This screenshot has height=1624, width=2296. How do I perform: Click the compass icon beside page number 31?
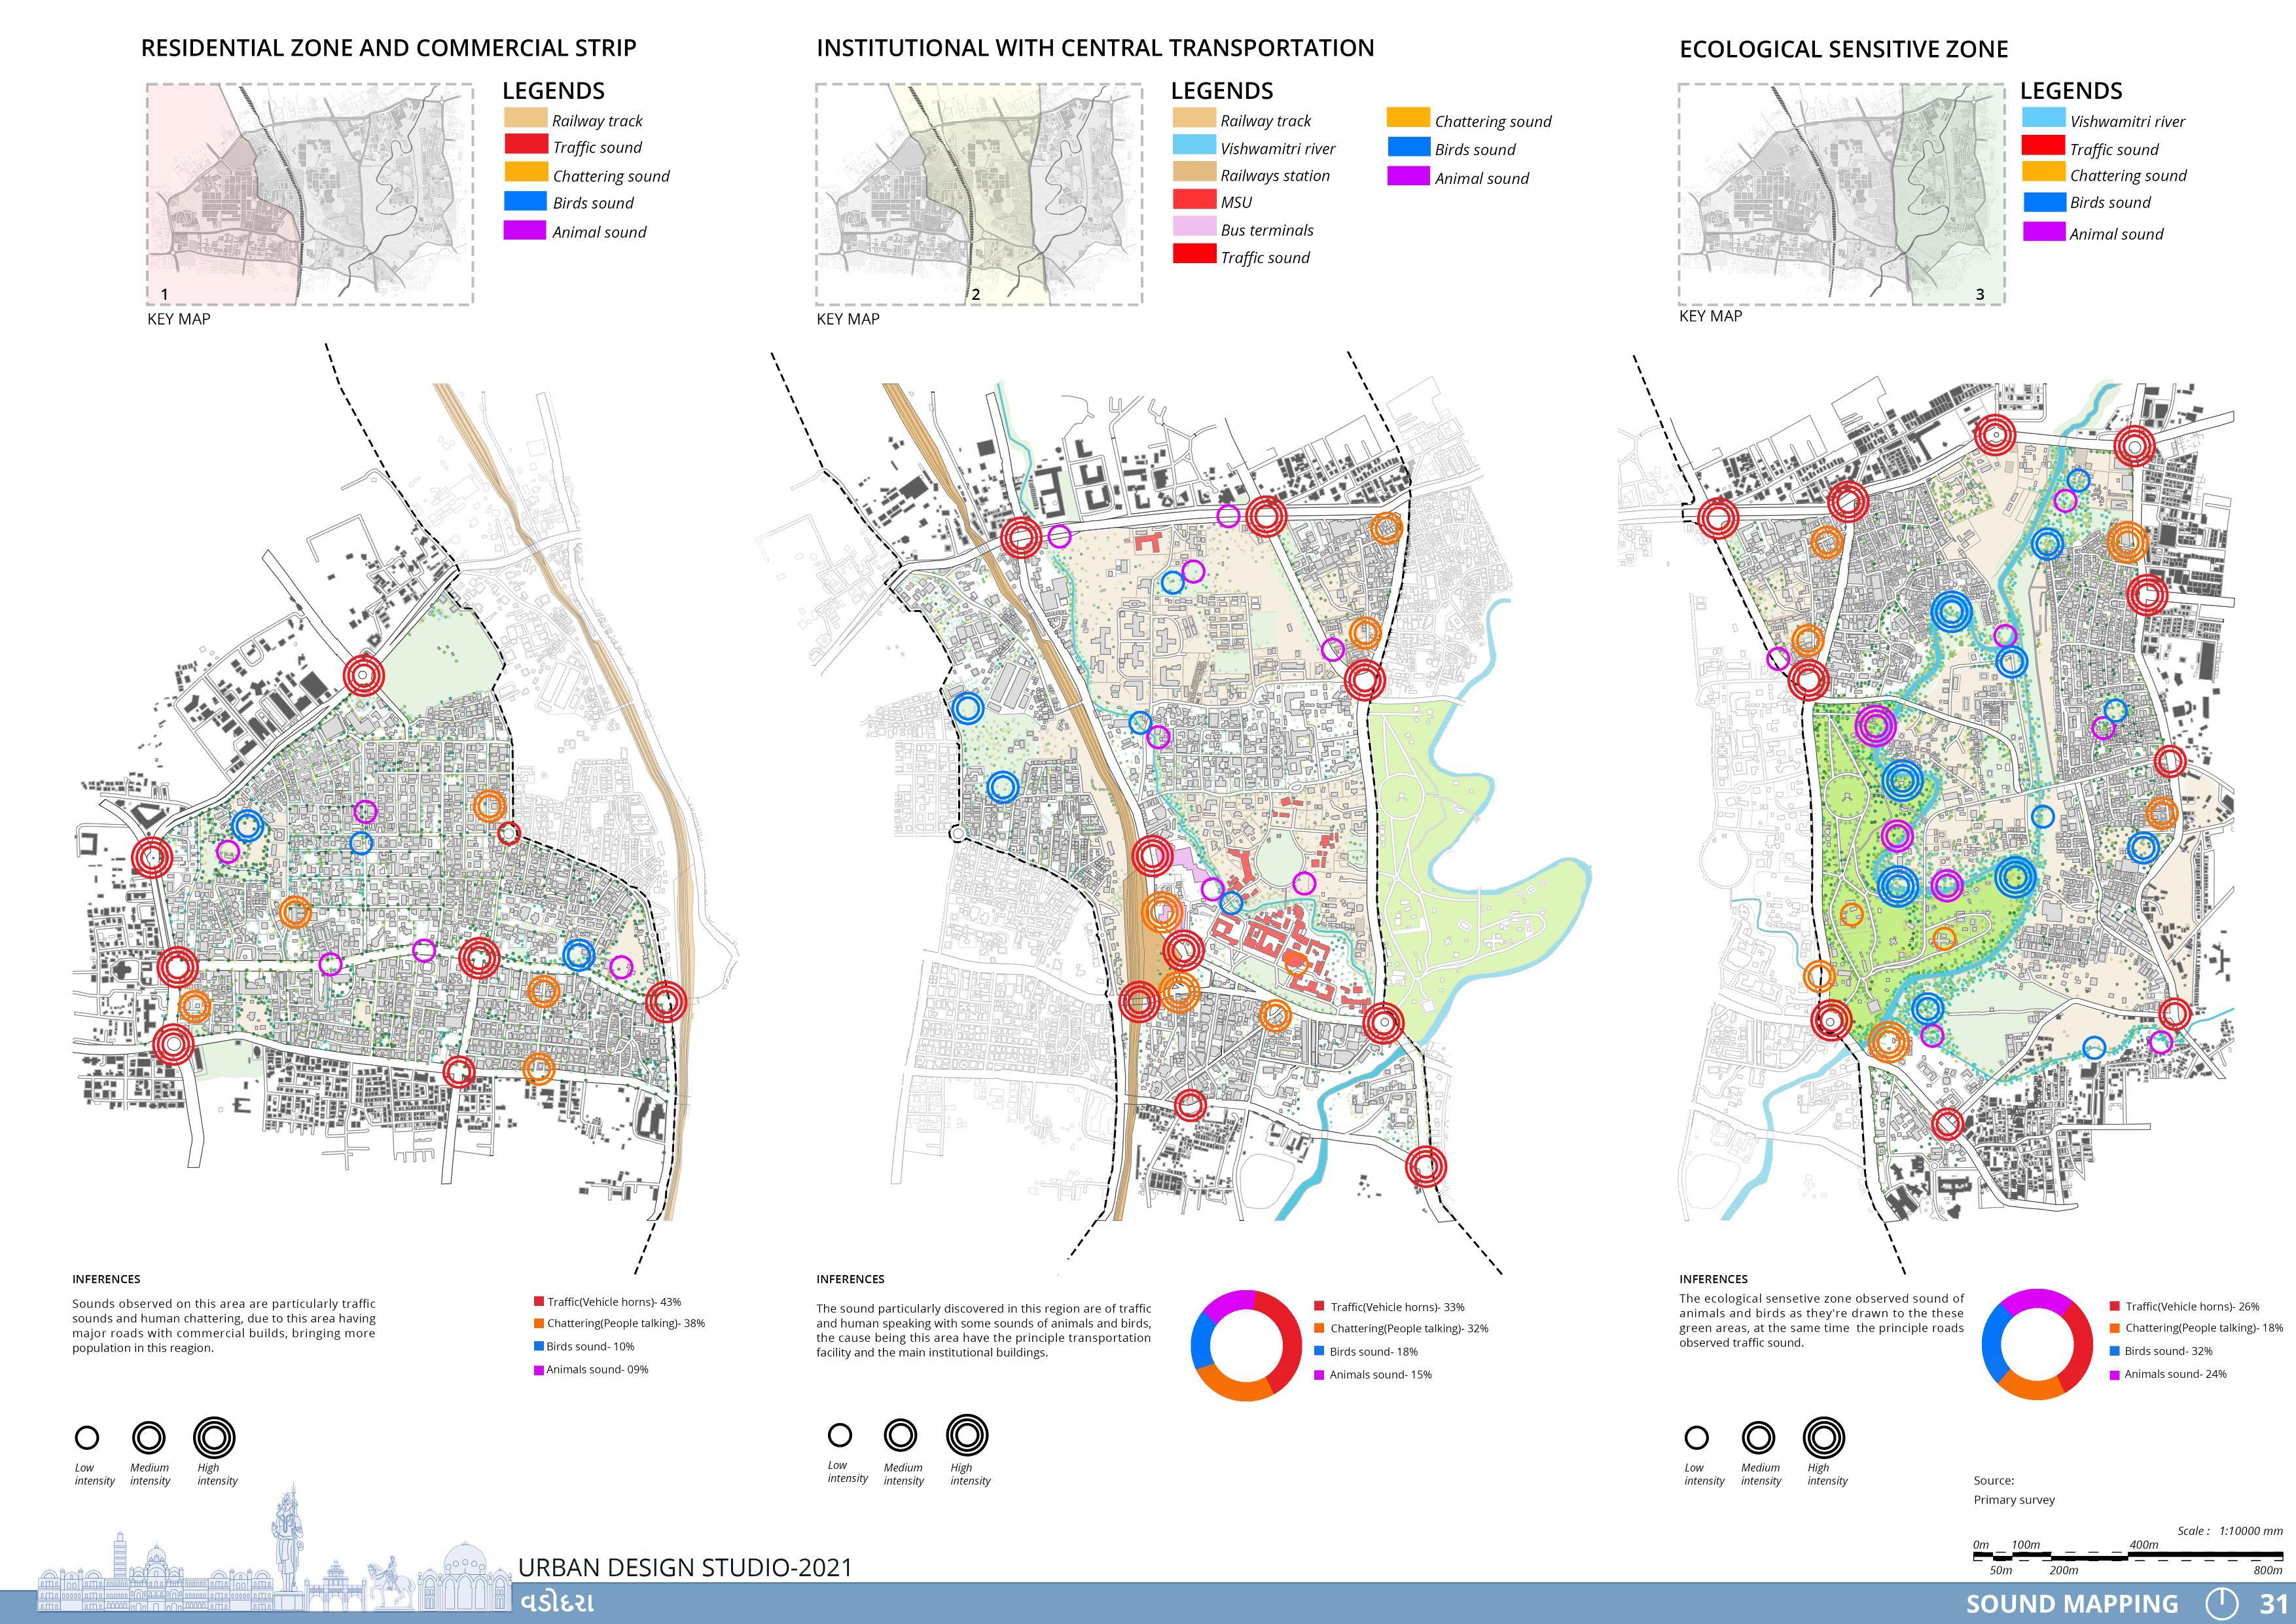point(2221,1603)
